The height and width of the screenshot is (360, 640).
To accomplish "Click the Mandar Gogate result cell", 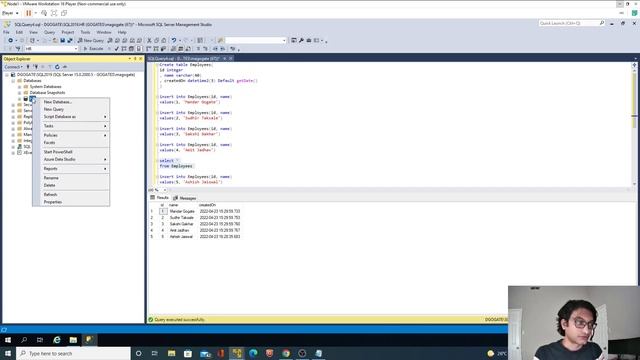I will [182, 211].
